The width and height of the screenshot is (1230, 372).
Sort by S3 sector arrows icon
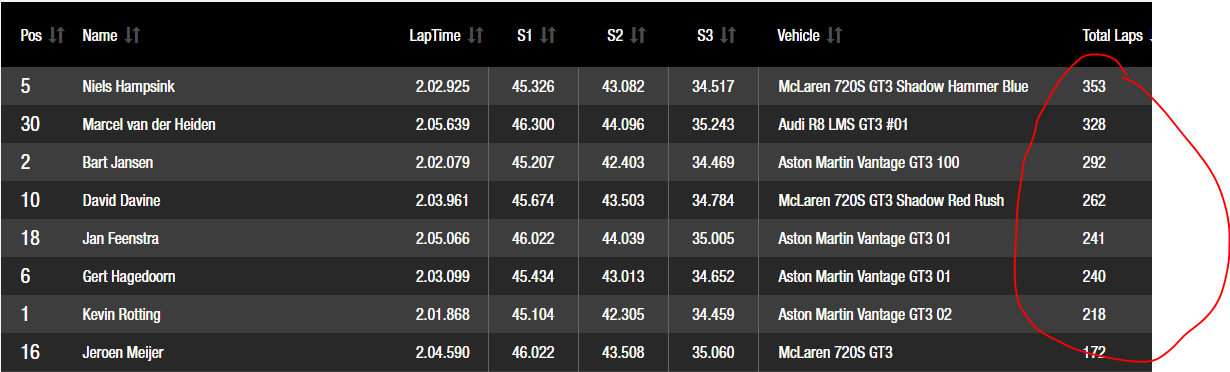727,35
